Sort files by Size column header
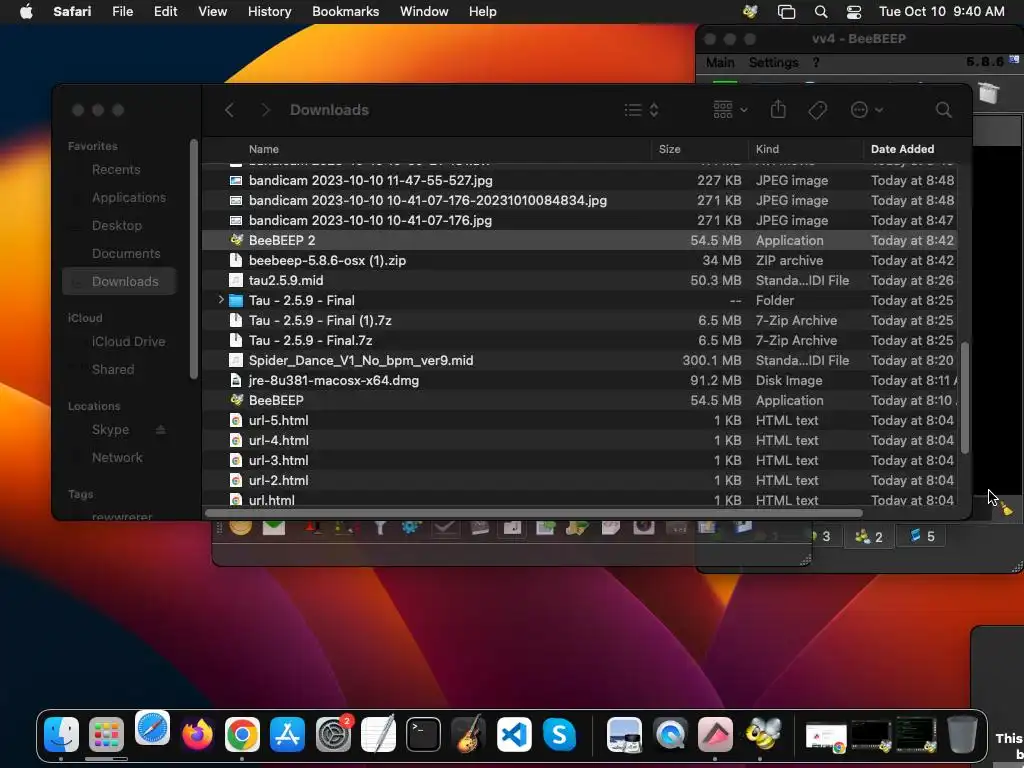 coord(669,149)
